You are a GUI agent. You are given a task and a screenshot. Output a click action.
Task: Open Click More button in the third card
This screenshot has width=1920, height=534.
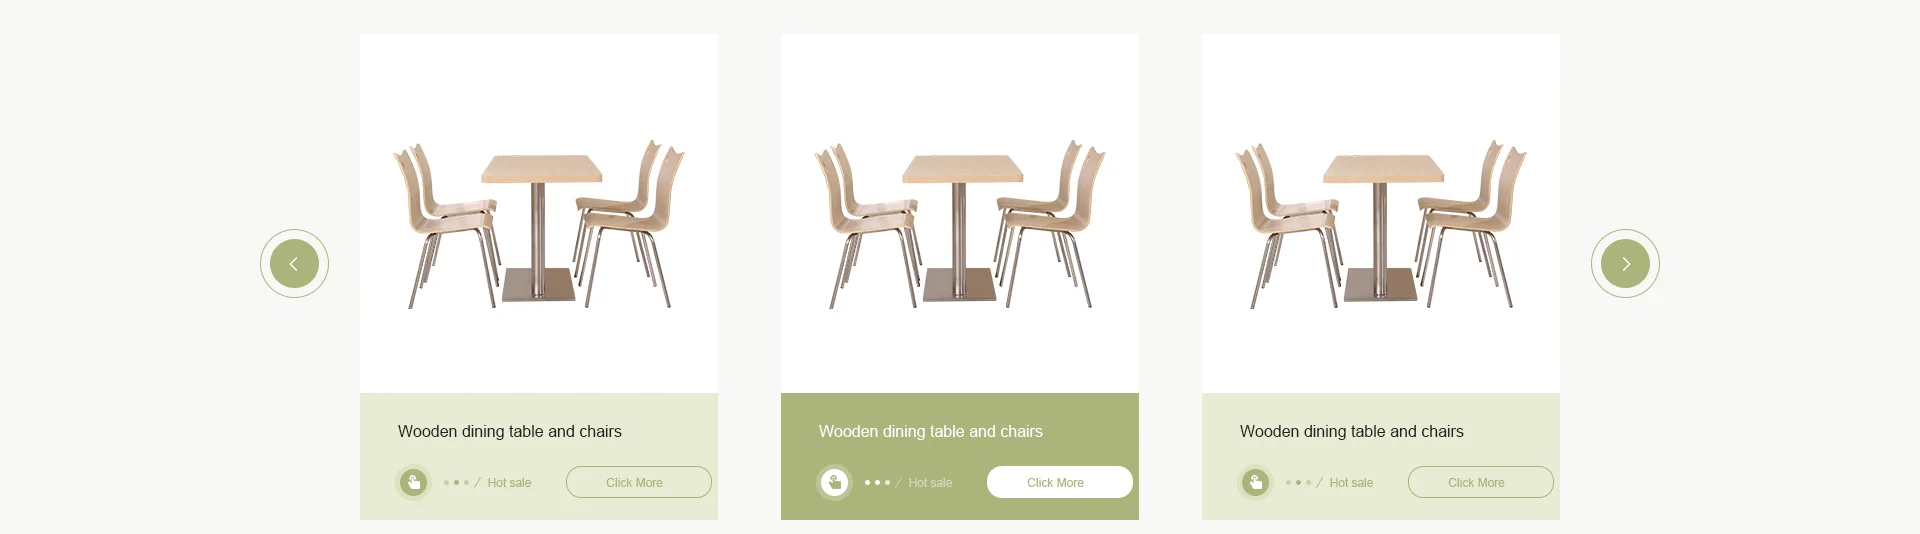[1481, 482]
